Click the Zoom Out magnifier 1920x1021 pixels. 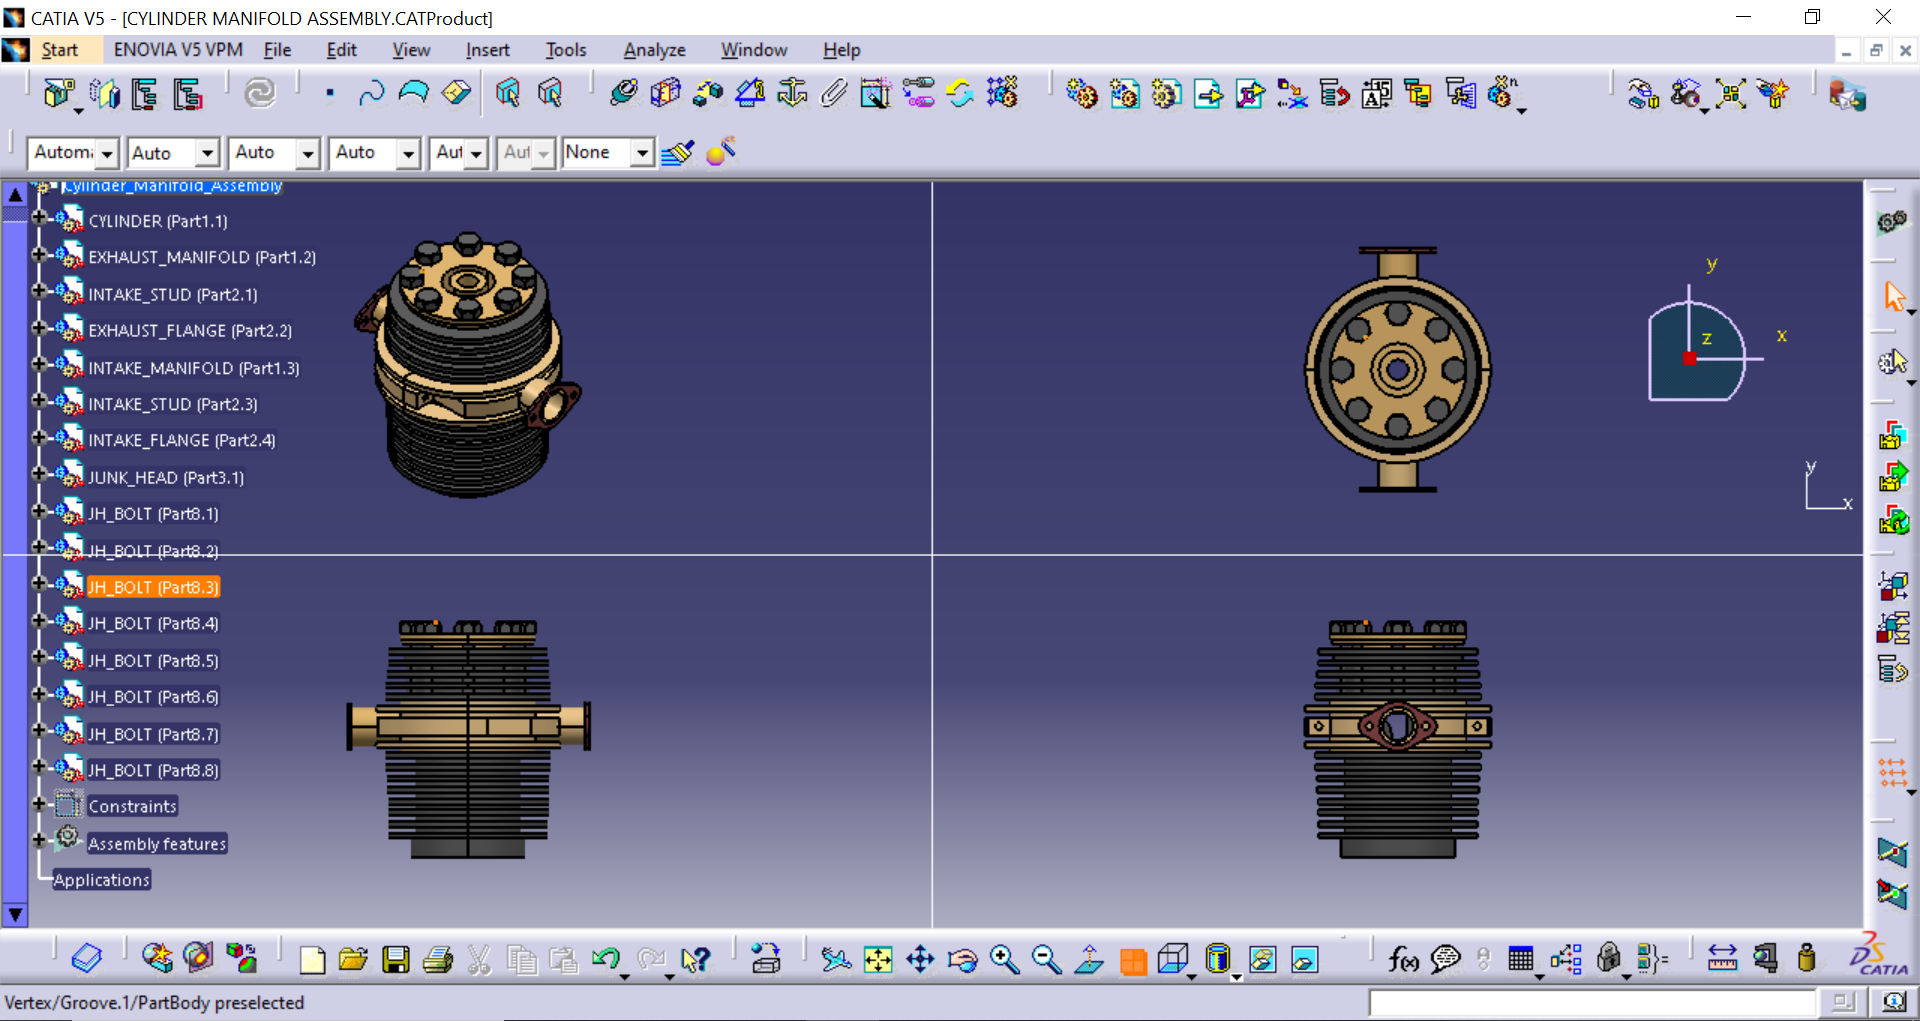tap(1046, 960)
